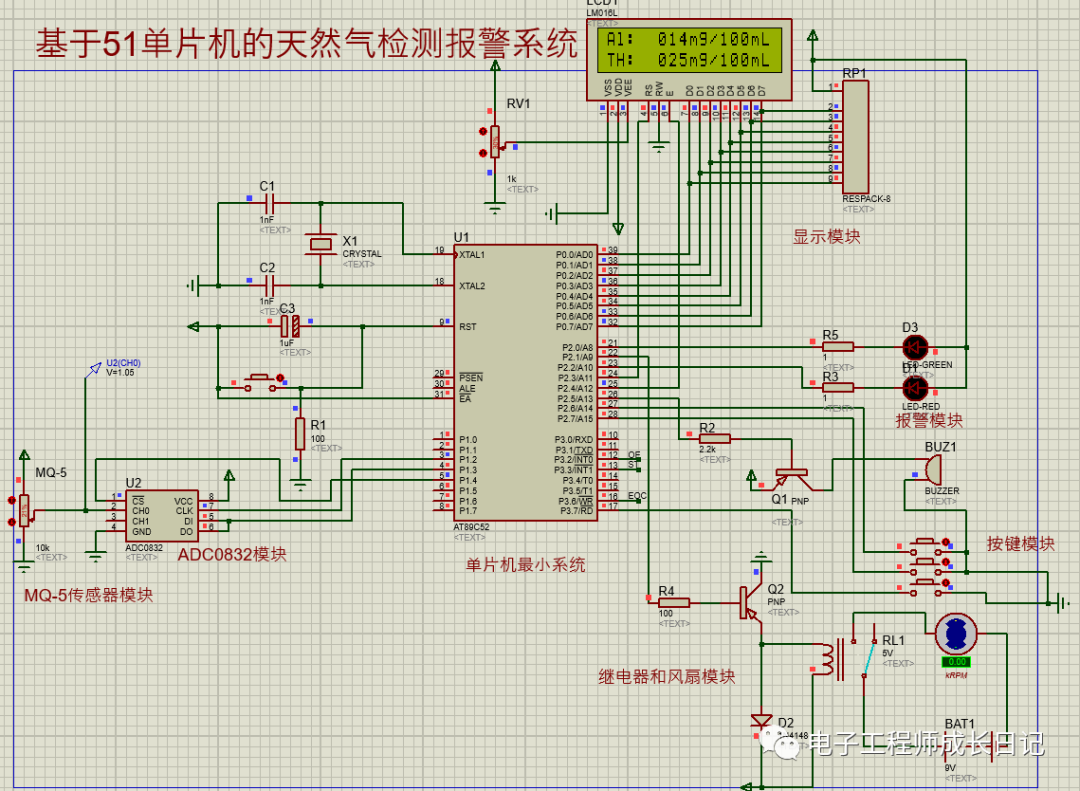Select diode D2

(x=761, y=721)
